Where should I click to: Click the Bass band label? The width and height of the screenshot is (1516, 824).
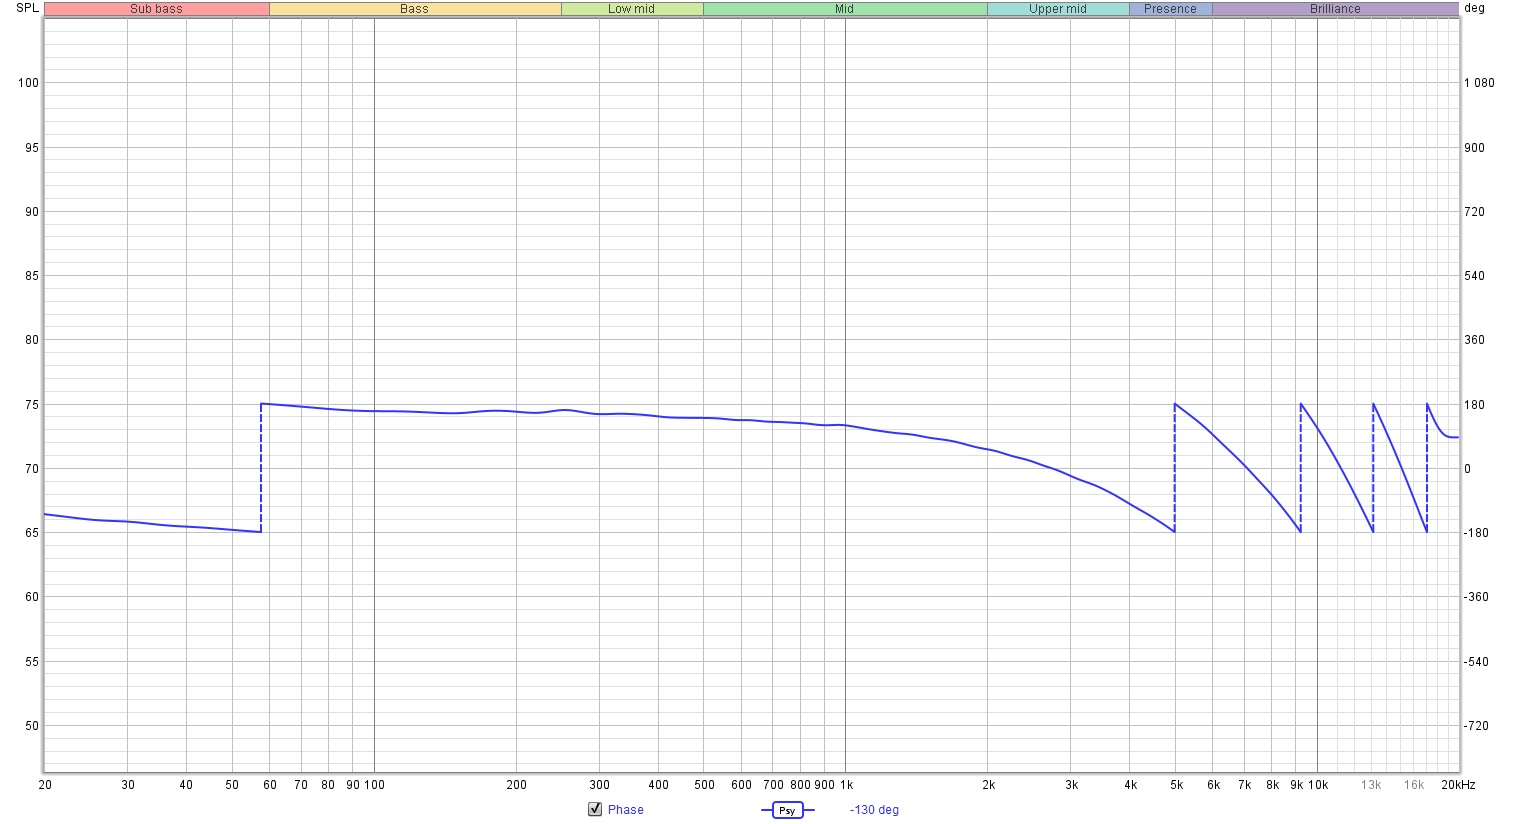point(415,9)
